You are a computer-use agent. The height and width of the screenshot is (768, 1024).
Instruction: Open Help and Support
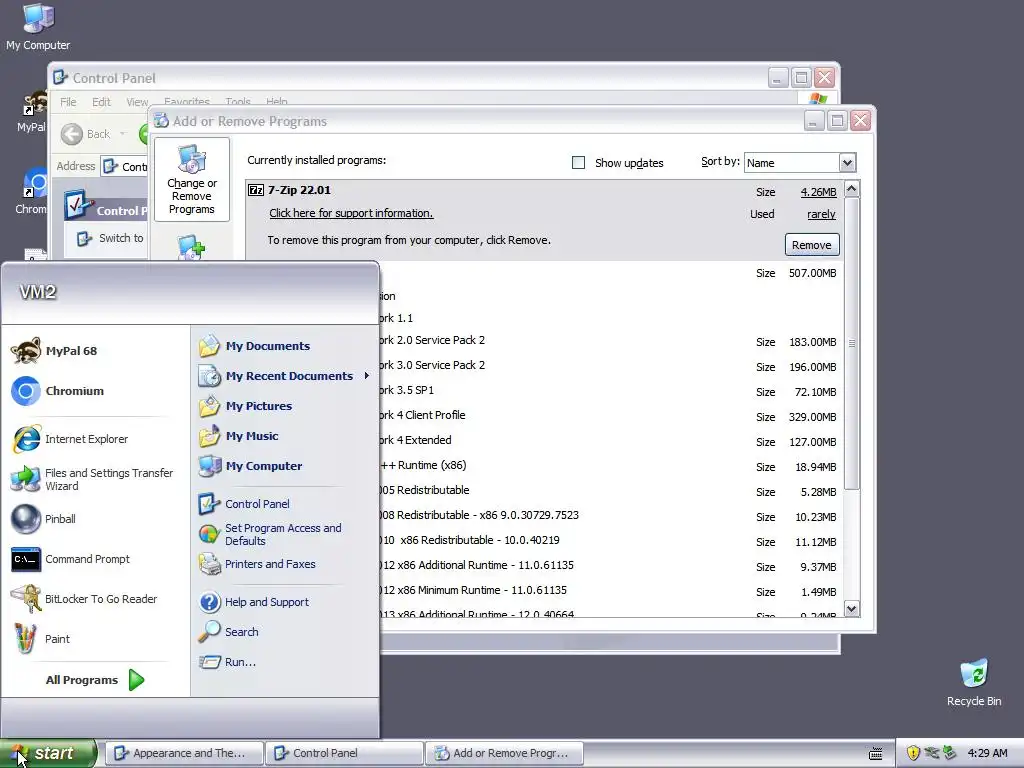pyautogui.click(x=253, y=602)
